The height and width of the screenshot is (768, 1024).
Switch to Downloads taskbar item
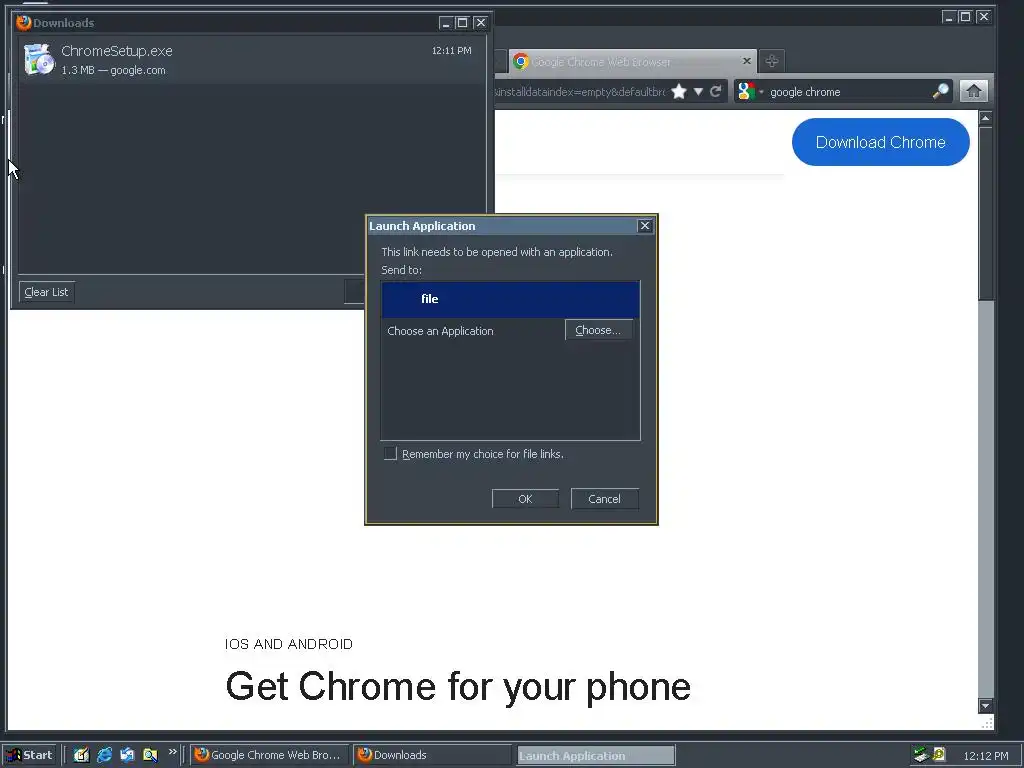pyautogui.click(x=433, y=755)
